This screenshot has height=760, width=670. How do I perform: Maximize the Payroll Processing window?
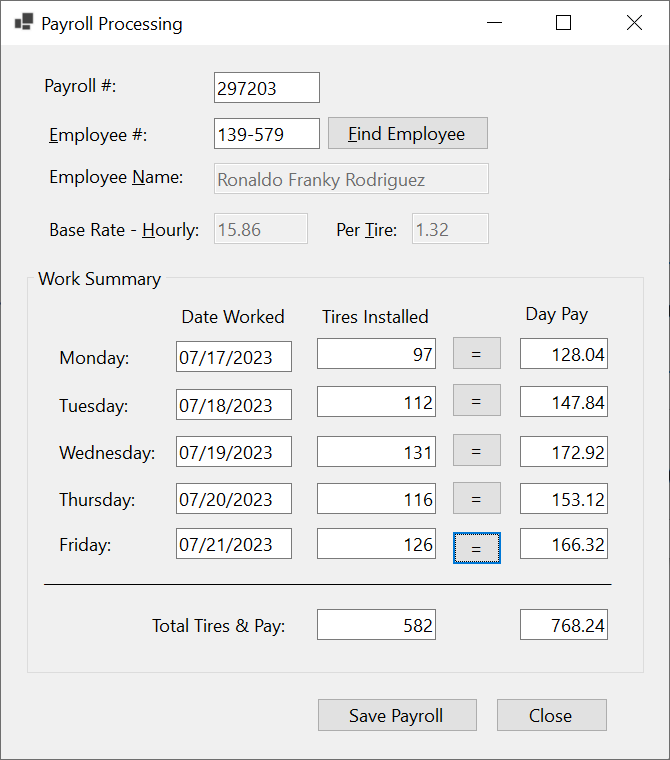563,22
